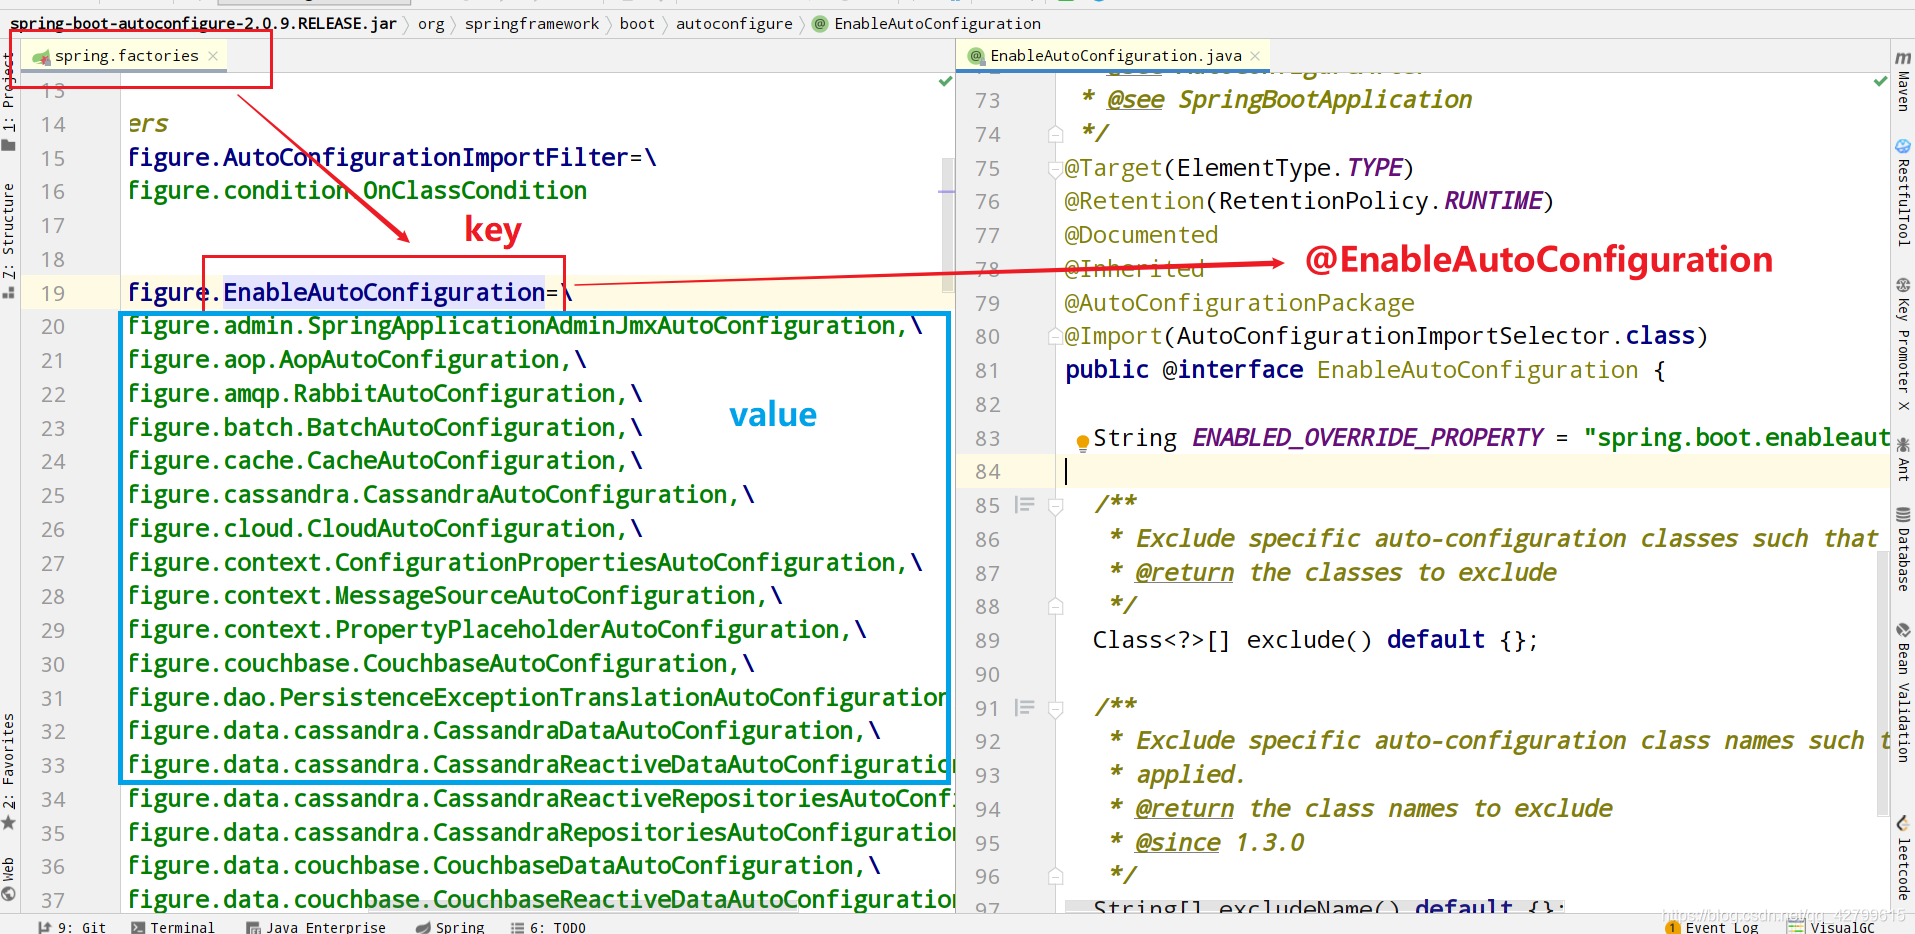Toggle rendered doc view icon on line 85
Image resolution: width=1915 pixels, height=934 pixels.
(x=1024, y=505)
